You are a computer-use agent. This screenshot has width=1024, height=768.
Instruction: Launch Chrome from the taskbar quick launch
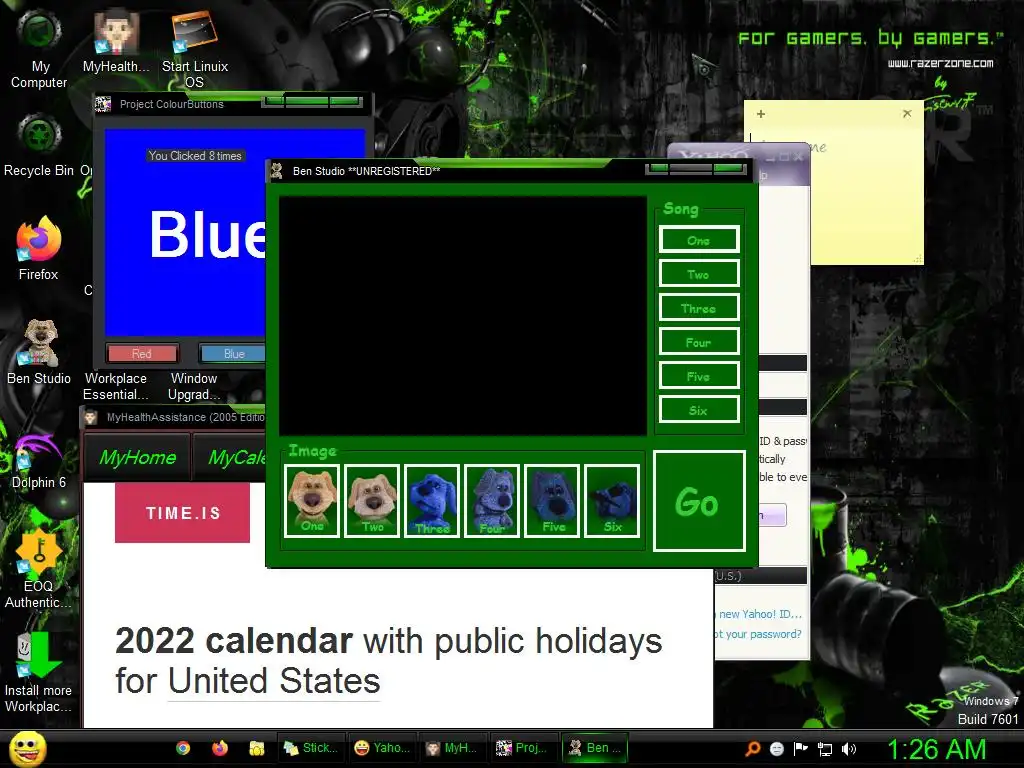point(183,748)
